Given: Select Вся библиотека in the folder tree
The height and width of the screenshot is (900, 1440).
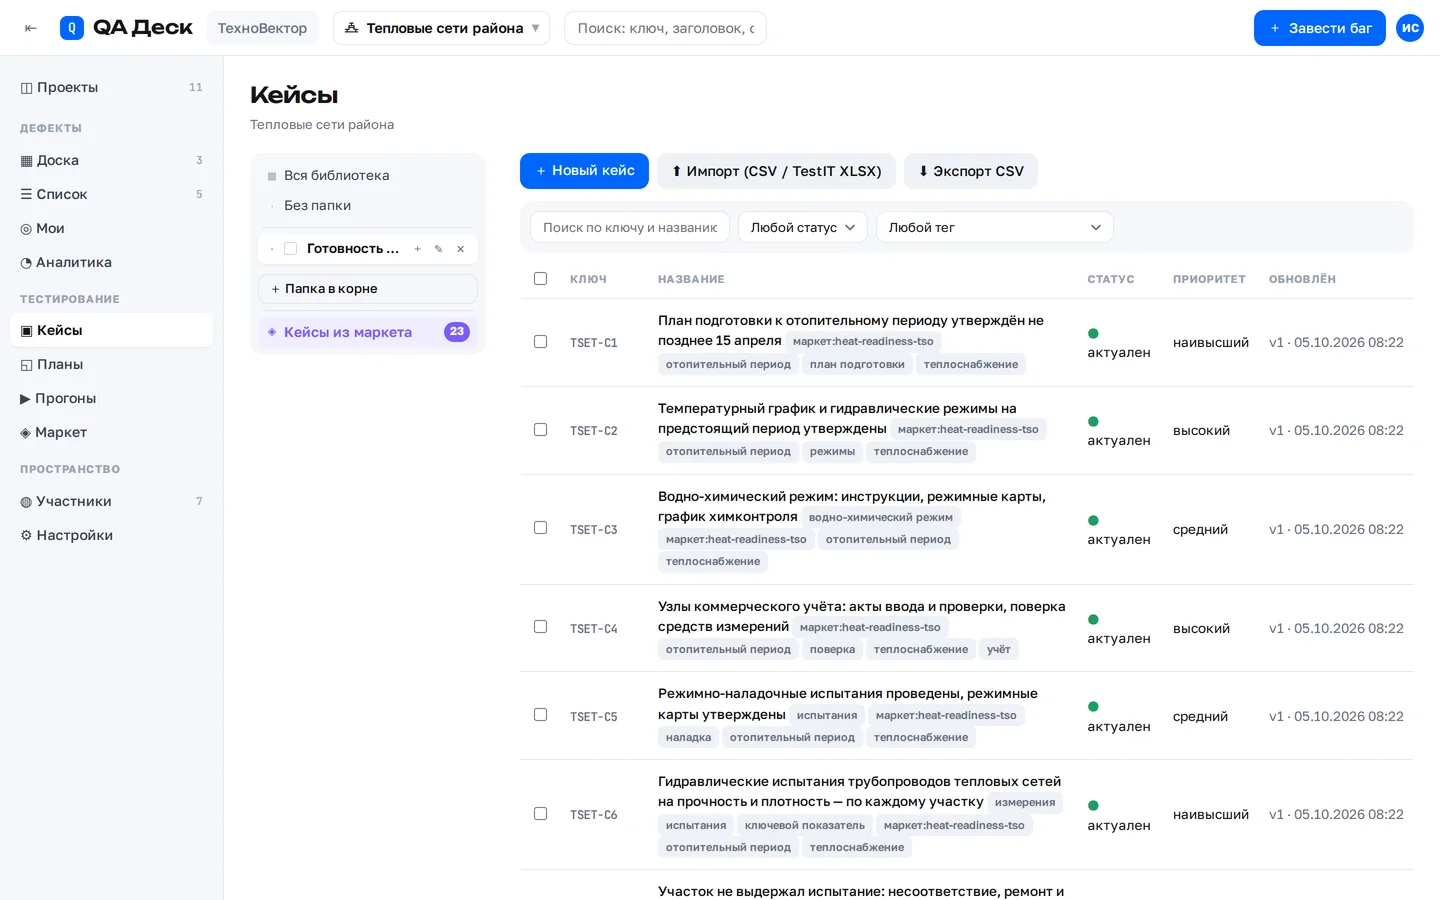Looking at the screenshot, I should [367, 175].
